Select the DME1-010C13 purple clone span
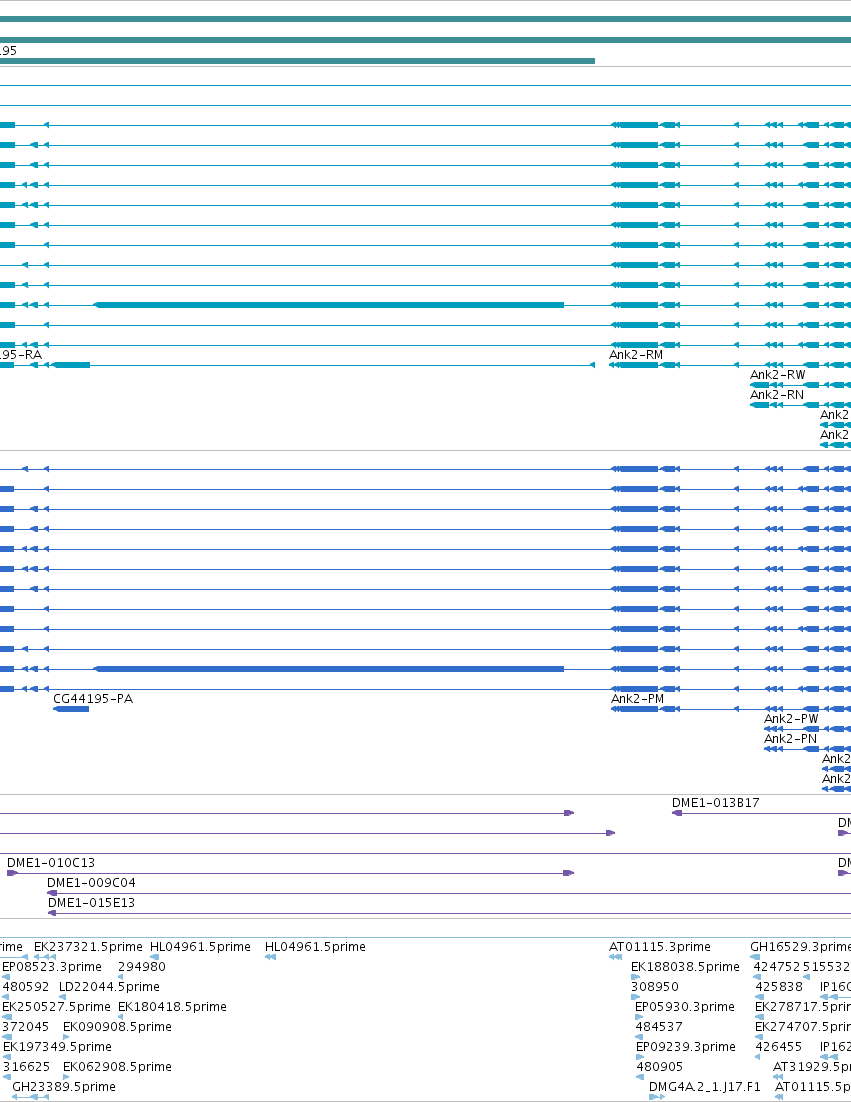This screenshot has height=1102, width=851. 290,873
